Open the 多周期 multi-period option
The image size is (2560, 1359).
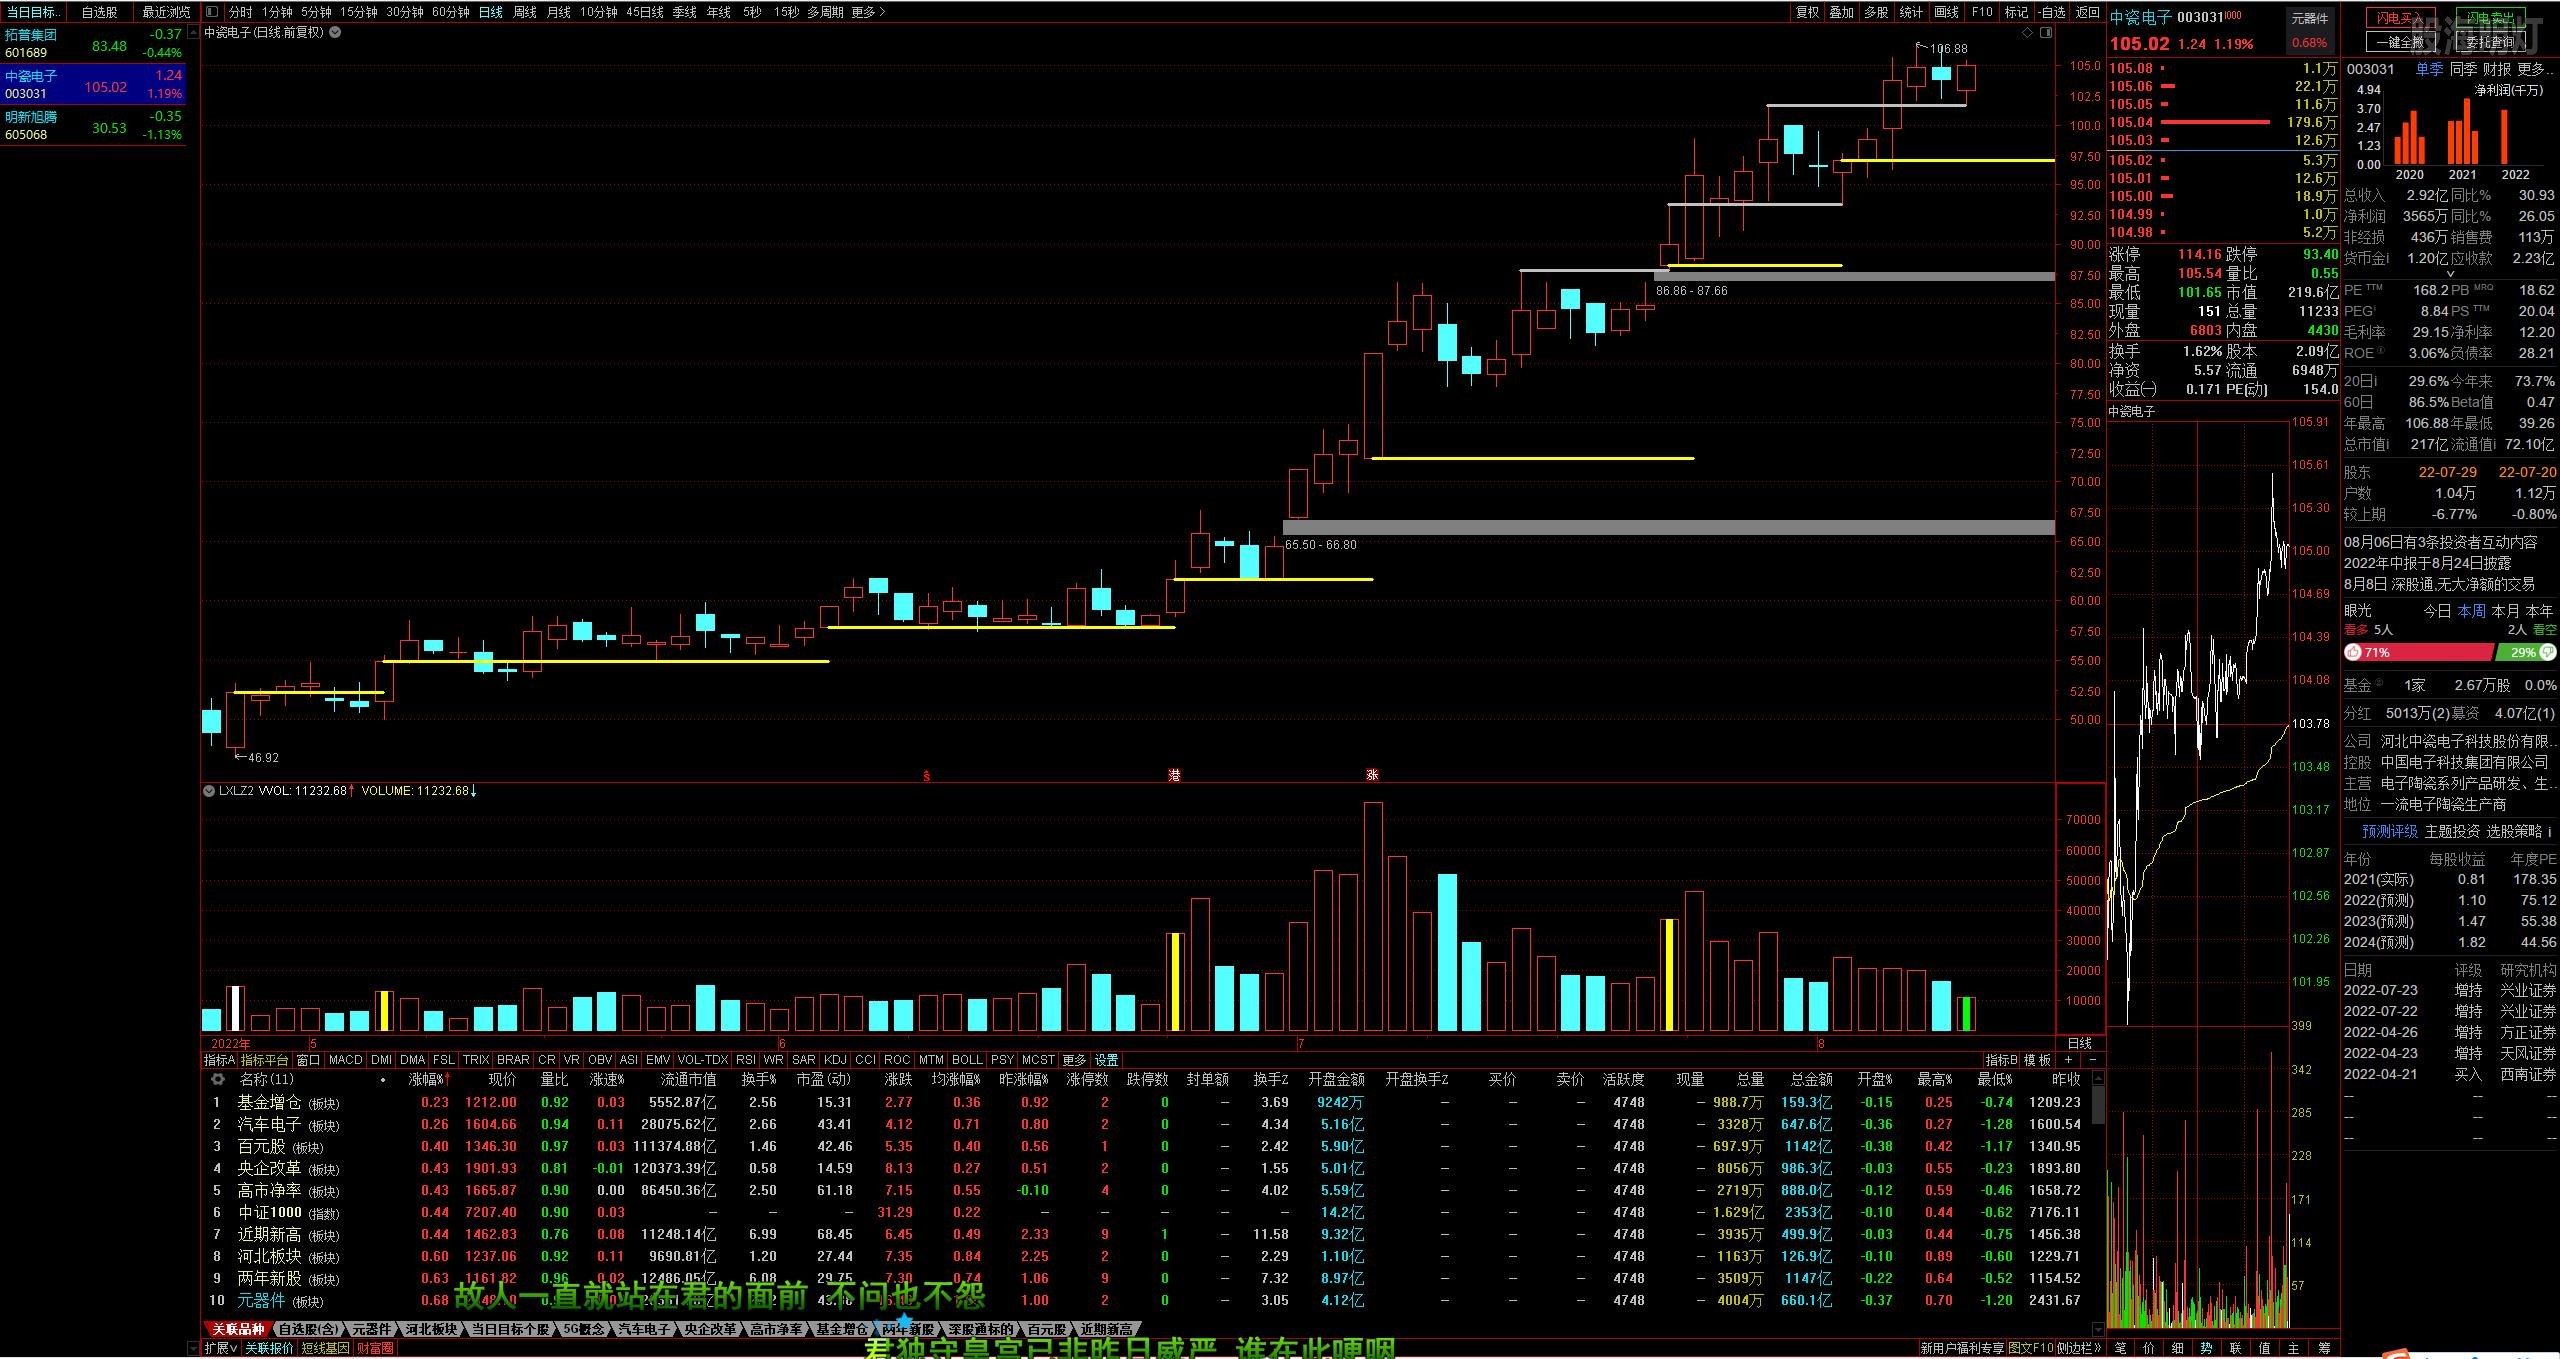[x=825, y=12]
